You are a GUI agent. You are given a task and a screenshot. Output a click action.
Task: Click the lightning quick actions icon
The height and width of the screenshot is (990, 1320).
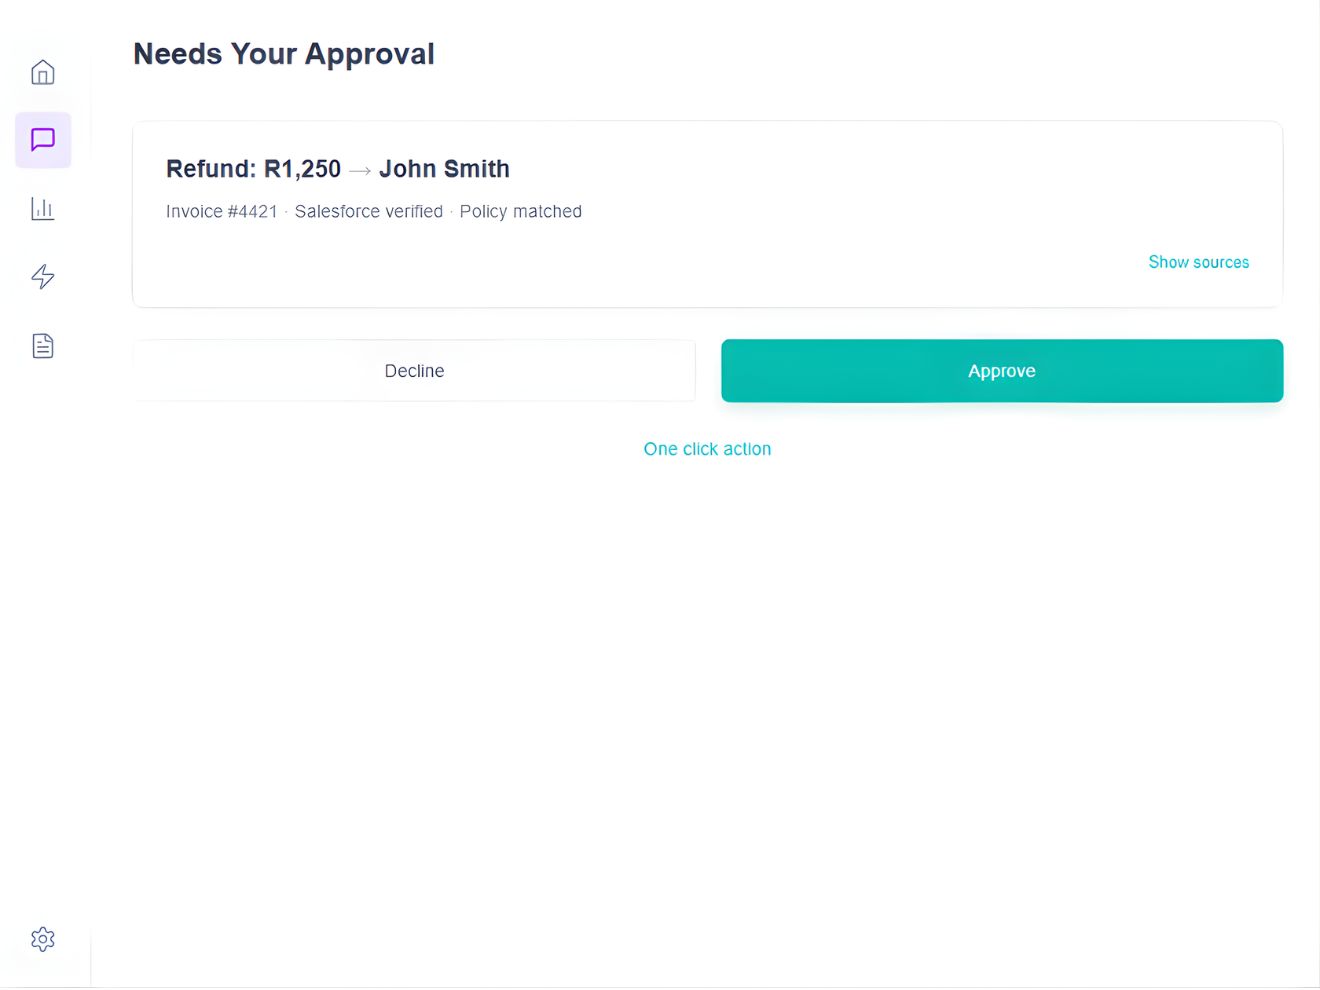pos(42,277)
